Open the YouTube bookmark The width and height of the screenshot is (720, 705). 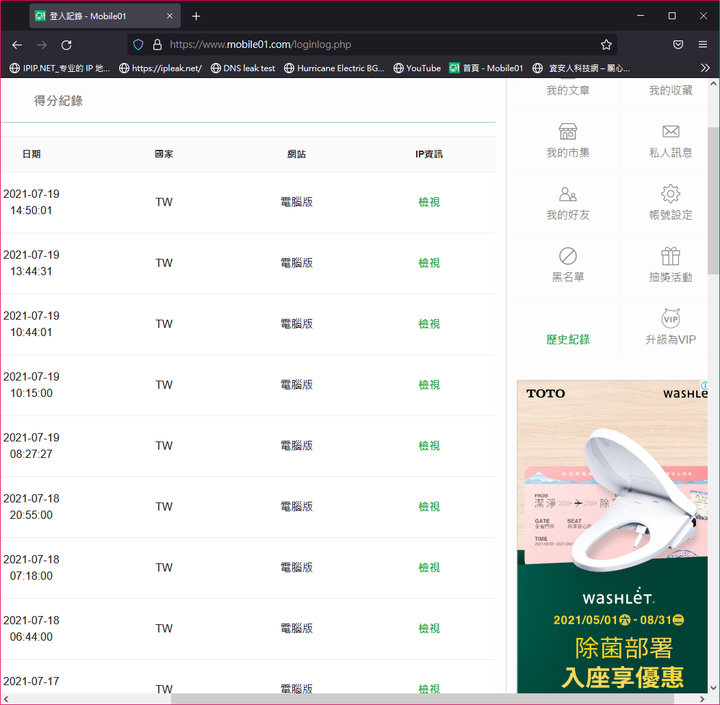tap(417, 68)
